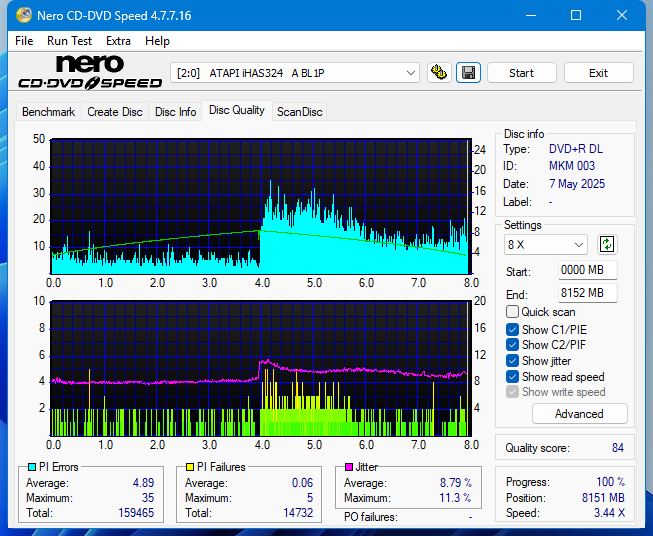653x536 pixels.
Task: Switch to the Benchmark tab
Action: (48, 112)
